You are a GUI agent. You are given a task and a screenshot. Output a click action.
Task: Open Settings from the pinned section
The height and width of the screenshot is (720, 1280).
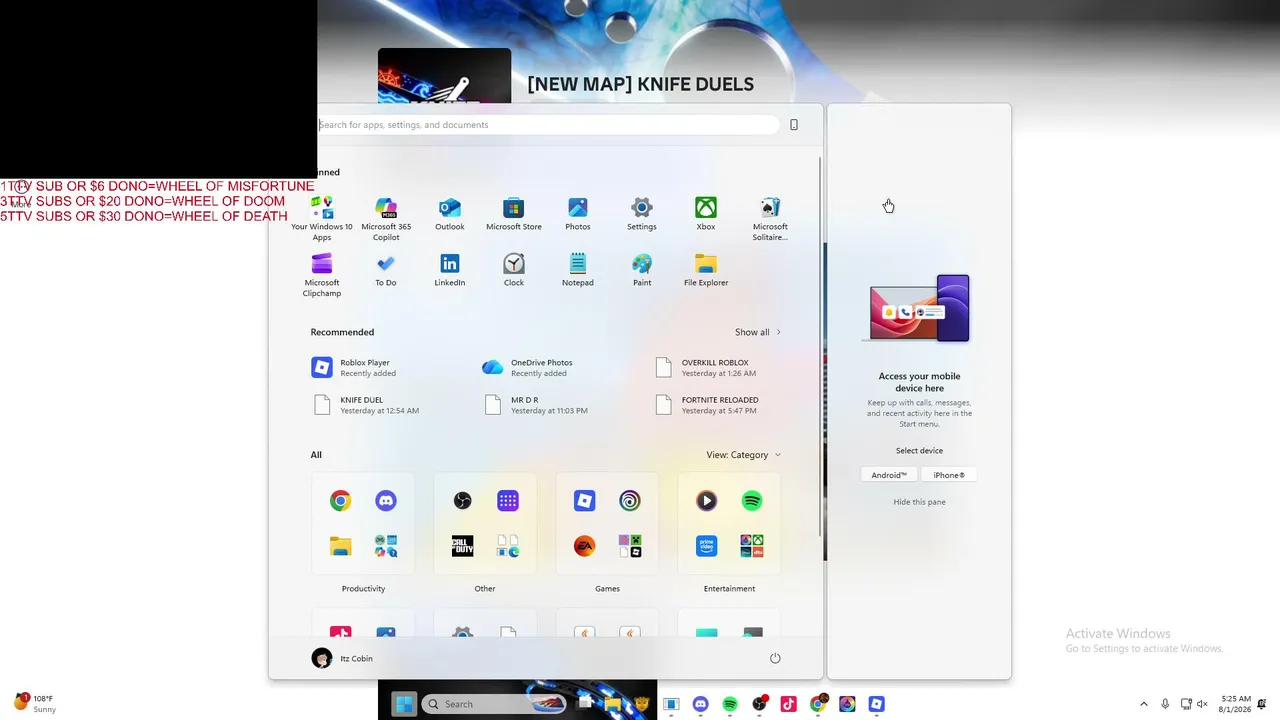642,214
